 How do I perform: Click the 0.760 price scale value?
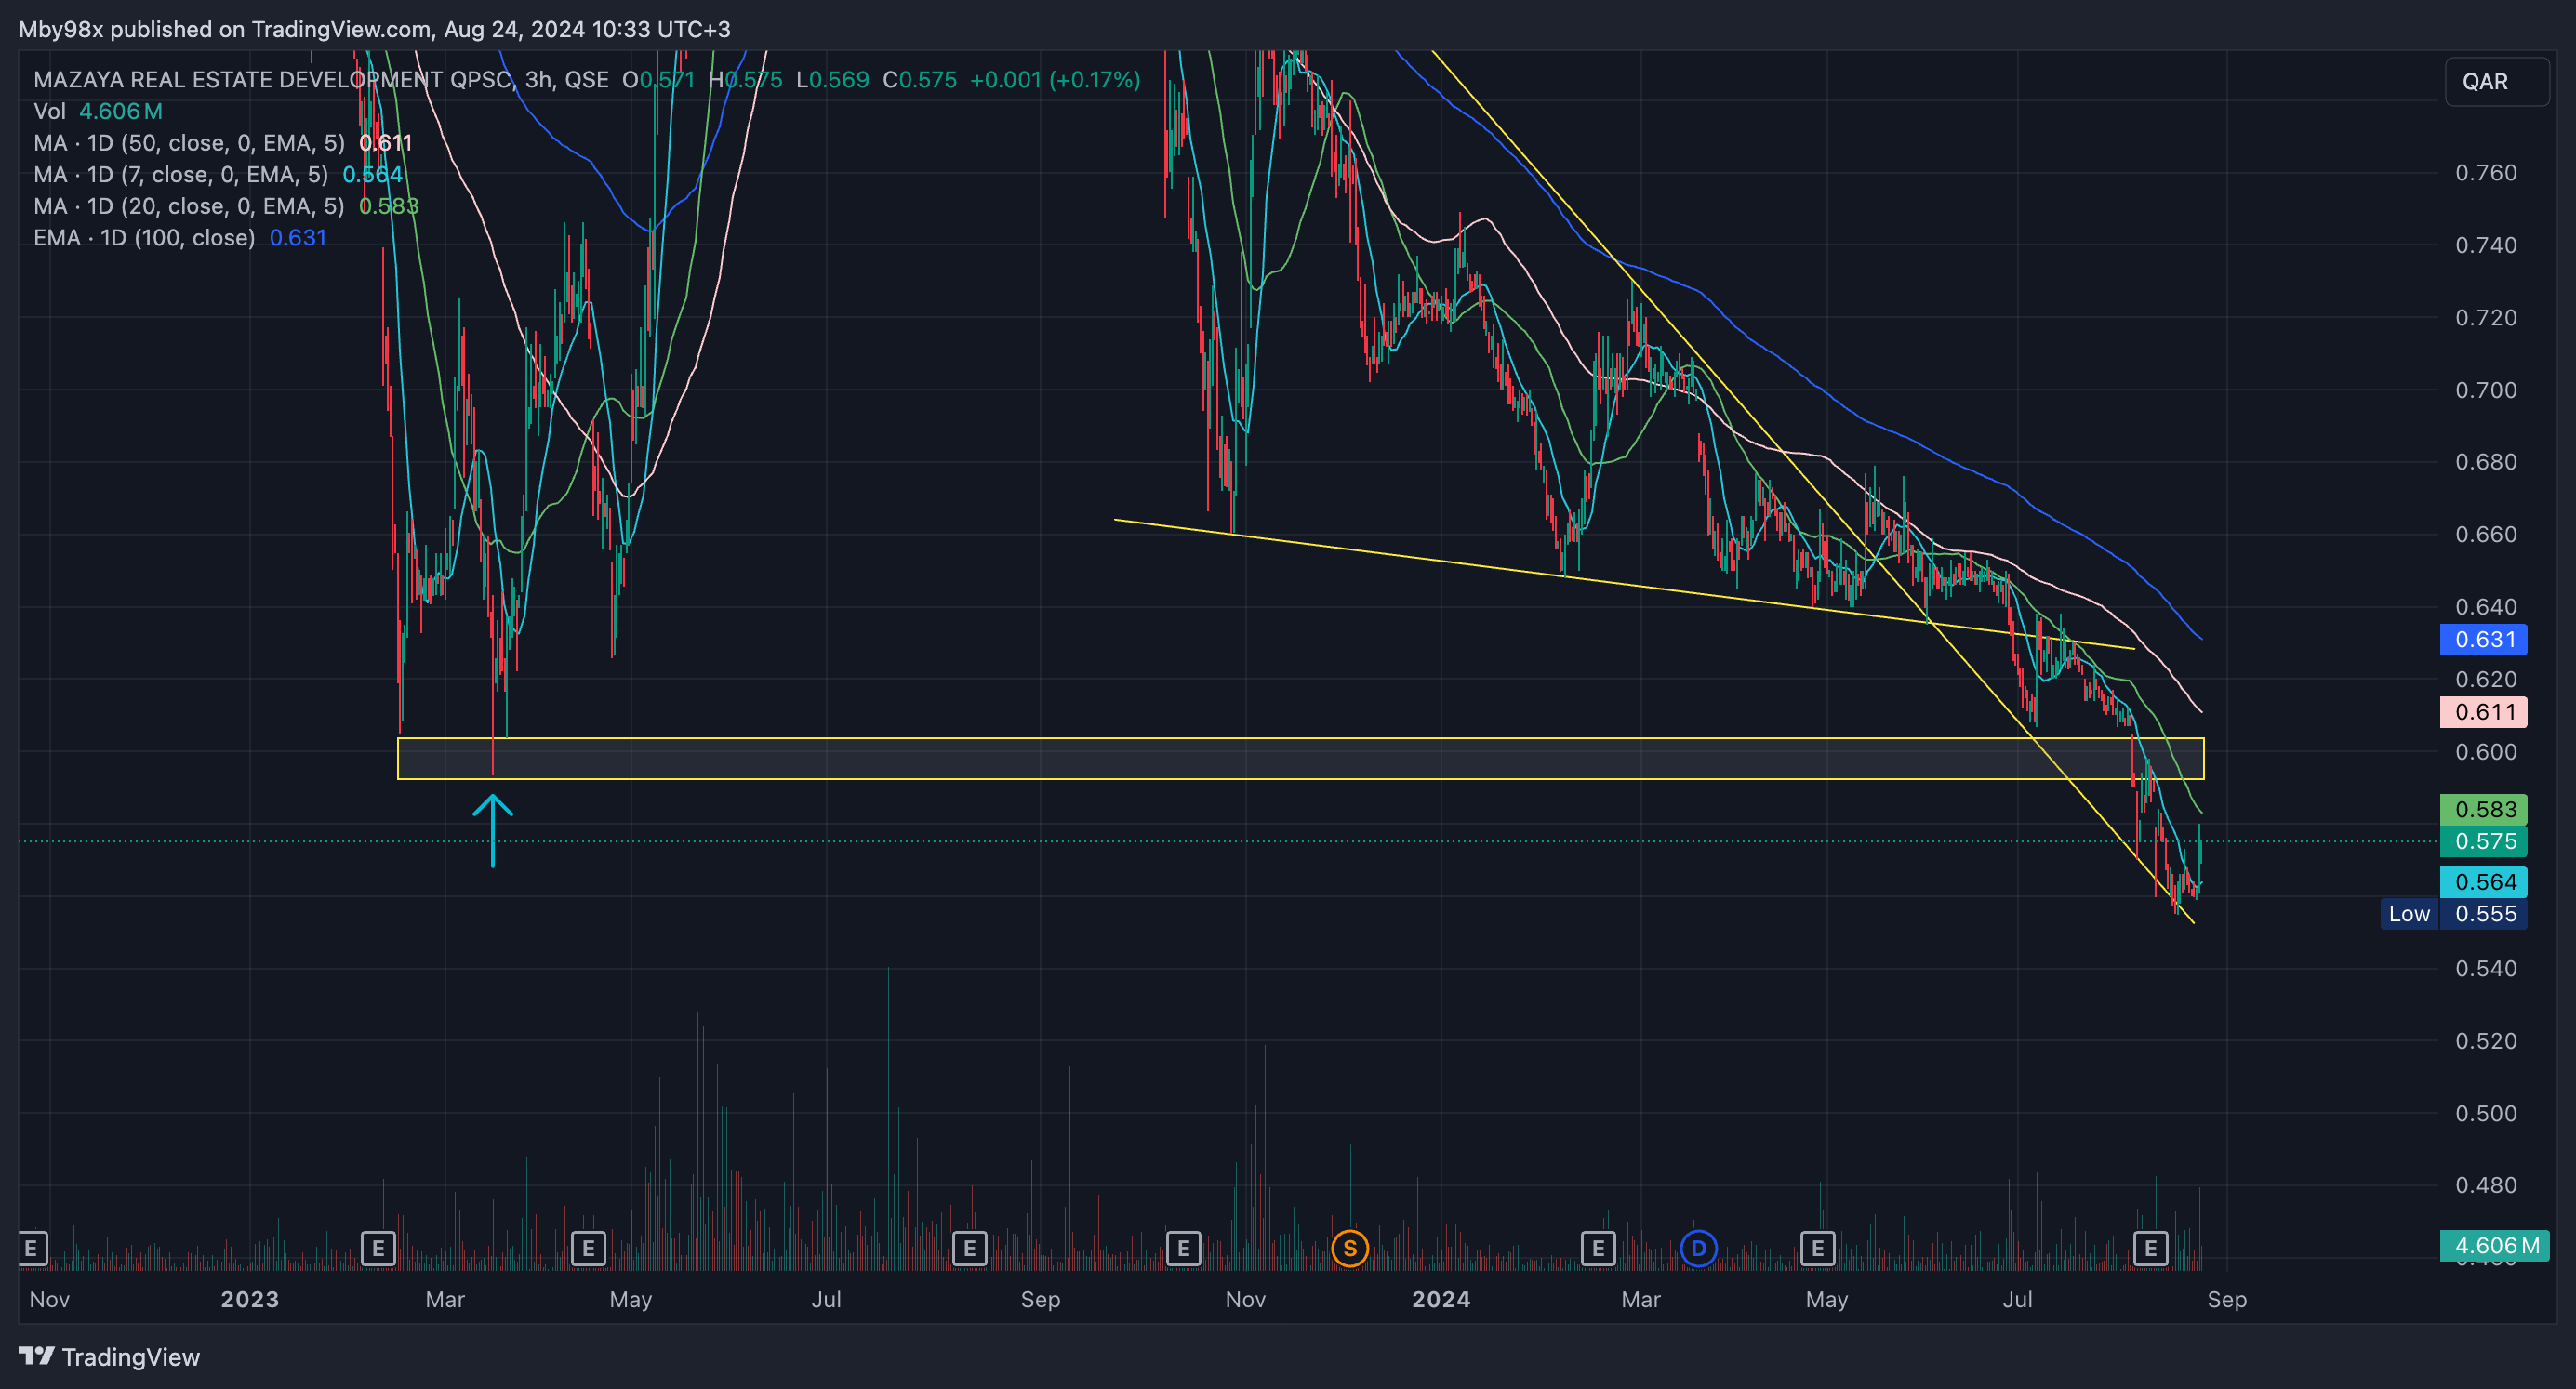(x=2486, y=173)
